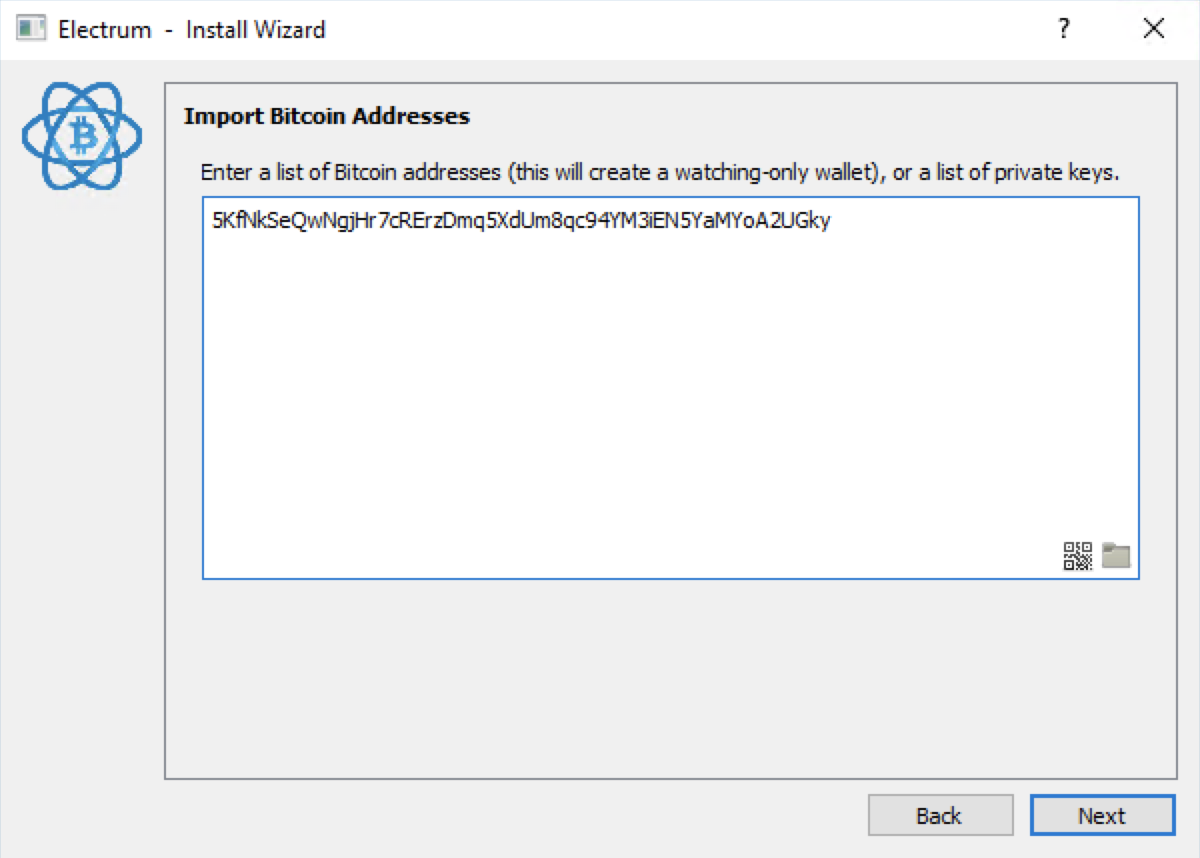Viewport: 1200px width, 858px height.
Task: Click blank footer area left of Back button
Action: tap(500, 816)
